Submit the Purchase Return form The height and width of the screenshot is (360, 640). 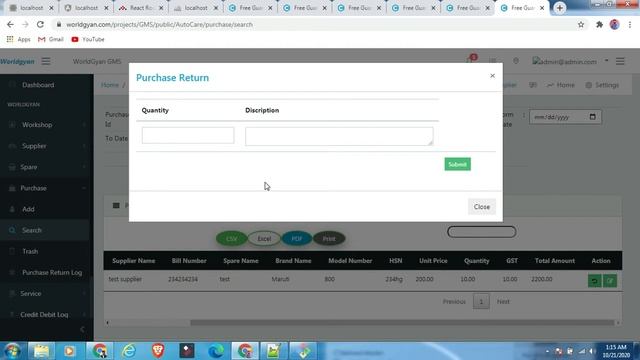pyautogui.click(x=457, y=164)
